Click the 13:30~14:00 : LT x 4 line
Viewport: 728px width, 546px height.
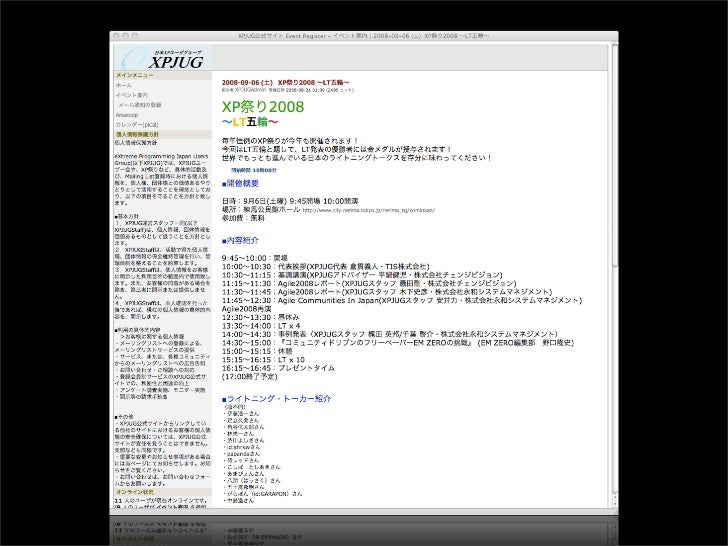[261, 326]
